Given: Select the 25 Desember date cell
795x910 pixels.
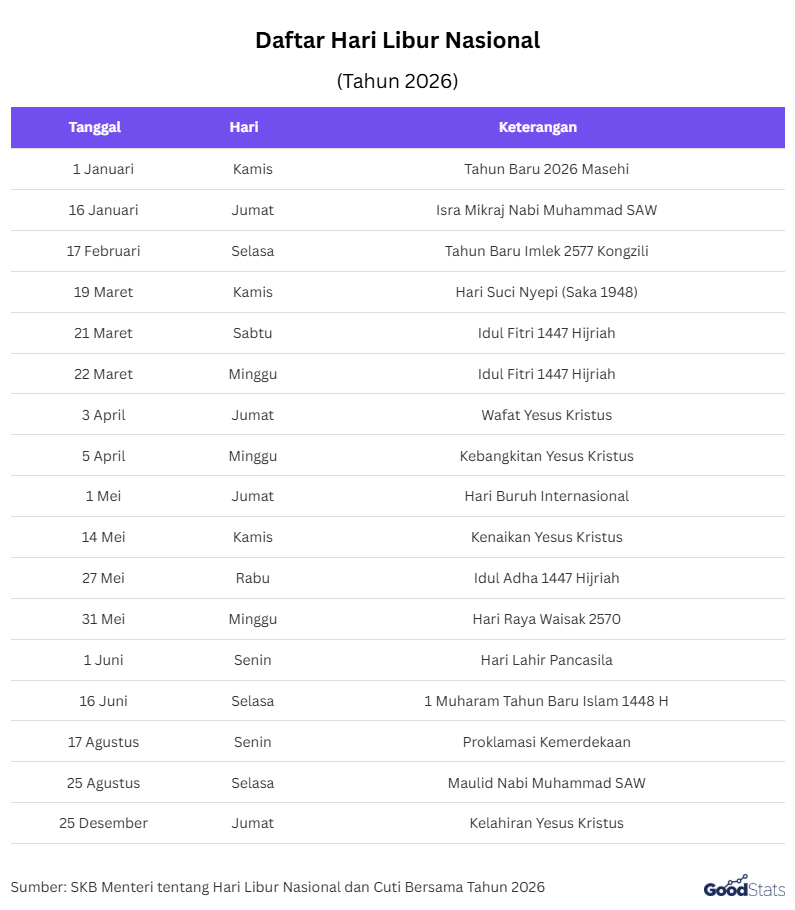Looking at the screenshot, I should click(103, 823).
